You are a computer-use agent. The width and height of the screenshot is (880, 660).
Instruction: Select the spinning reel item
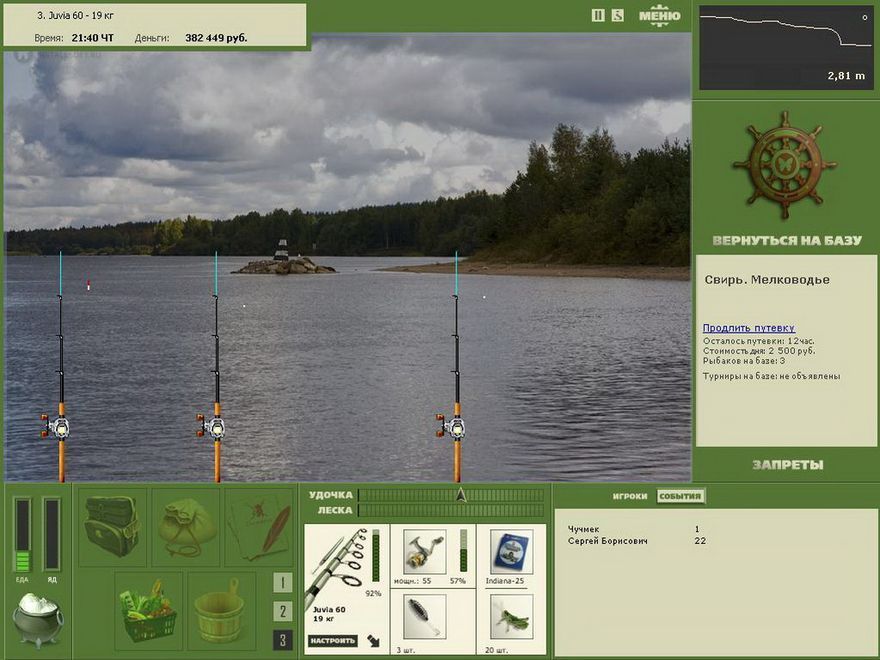424,552
